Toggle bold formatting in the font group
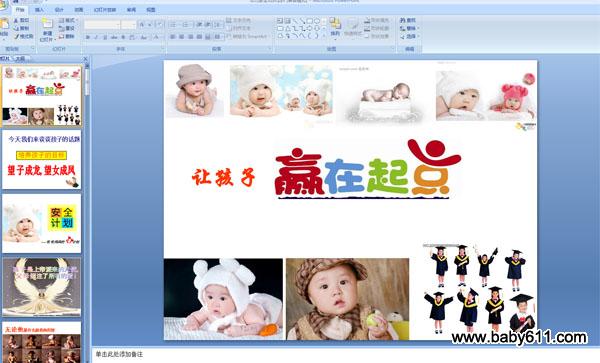The height and width of the screenshot is (363, 600). [x=88, y=37]
